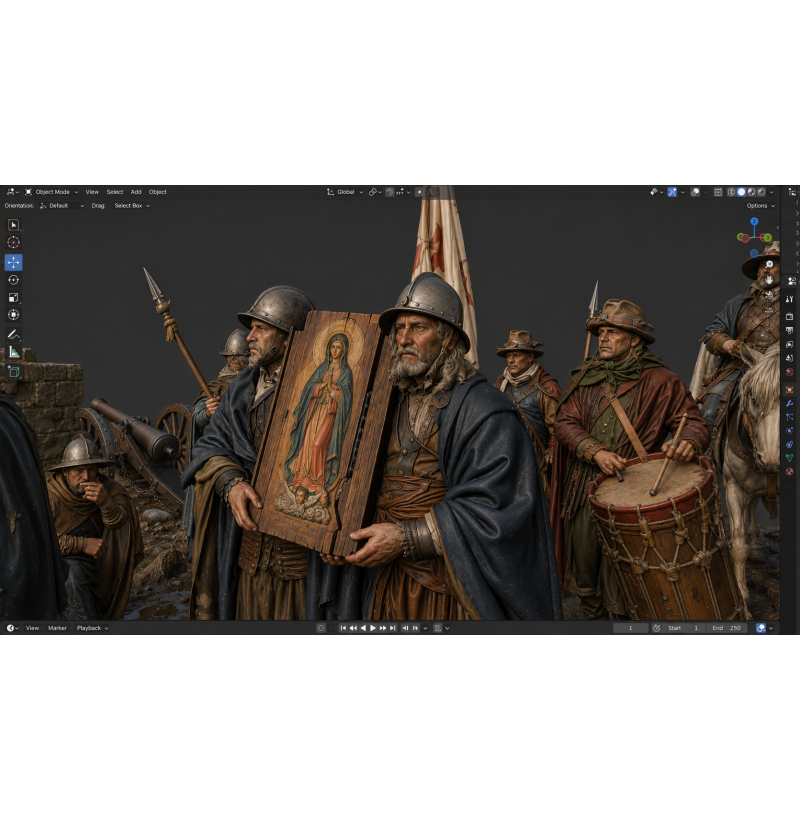Jump to next keyframe
This screenshot has height=820, width=800.
click(383, 628)
